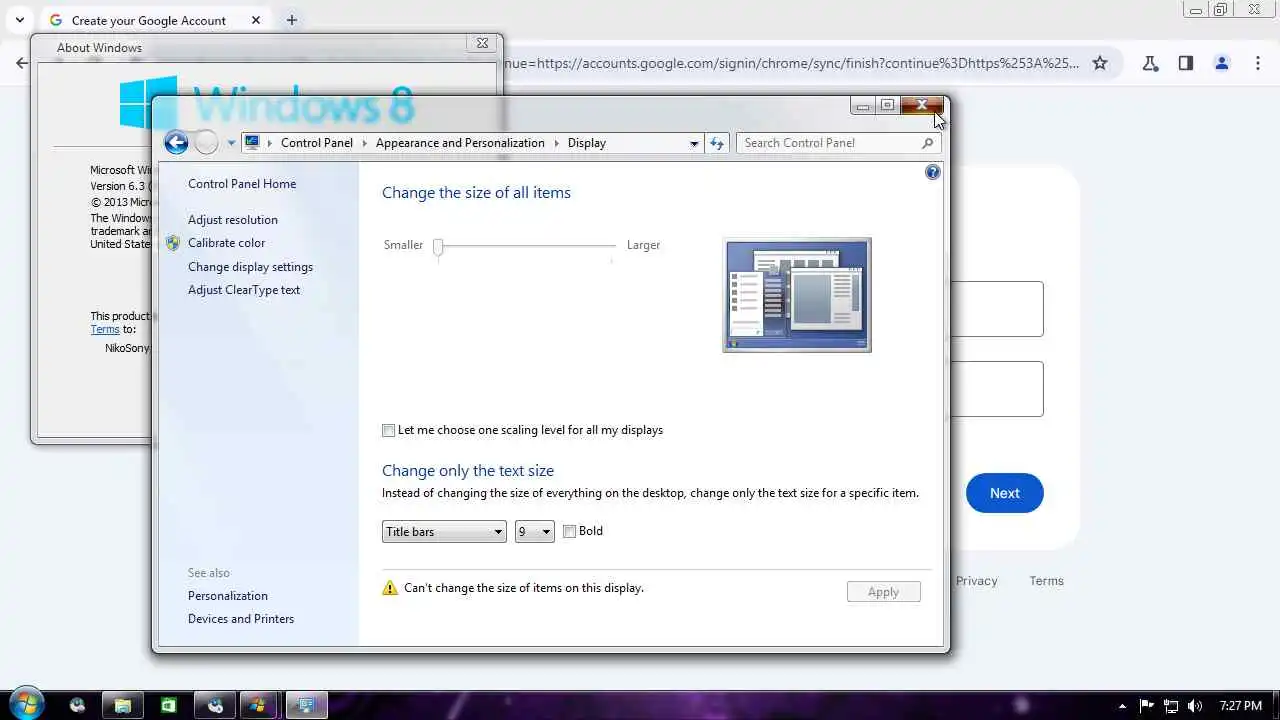Close the About Windows dialog
This screenshot has width=1280, height=720.
(x=482, y=43)
